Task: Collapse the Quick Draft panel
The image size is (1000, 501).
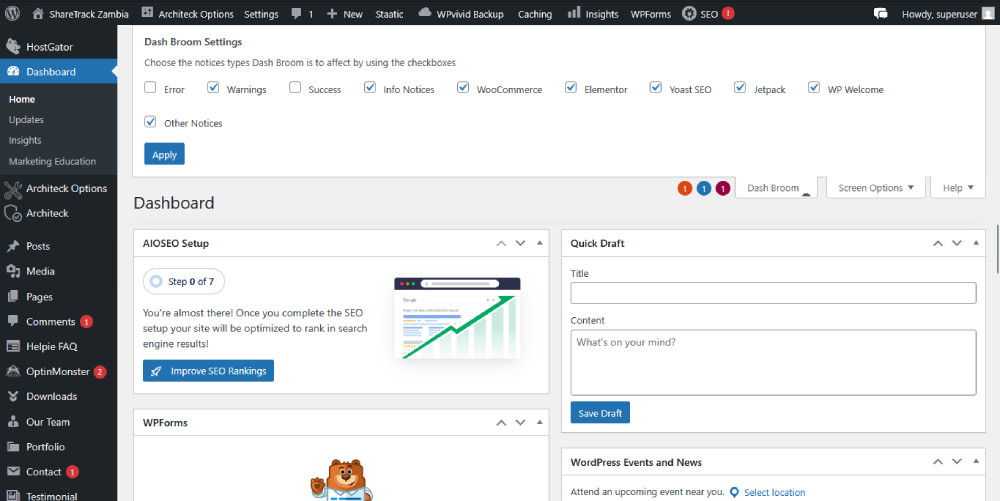Action: point(976,243)
